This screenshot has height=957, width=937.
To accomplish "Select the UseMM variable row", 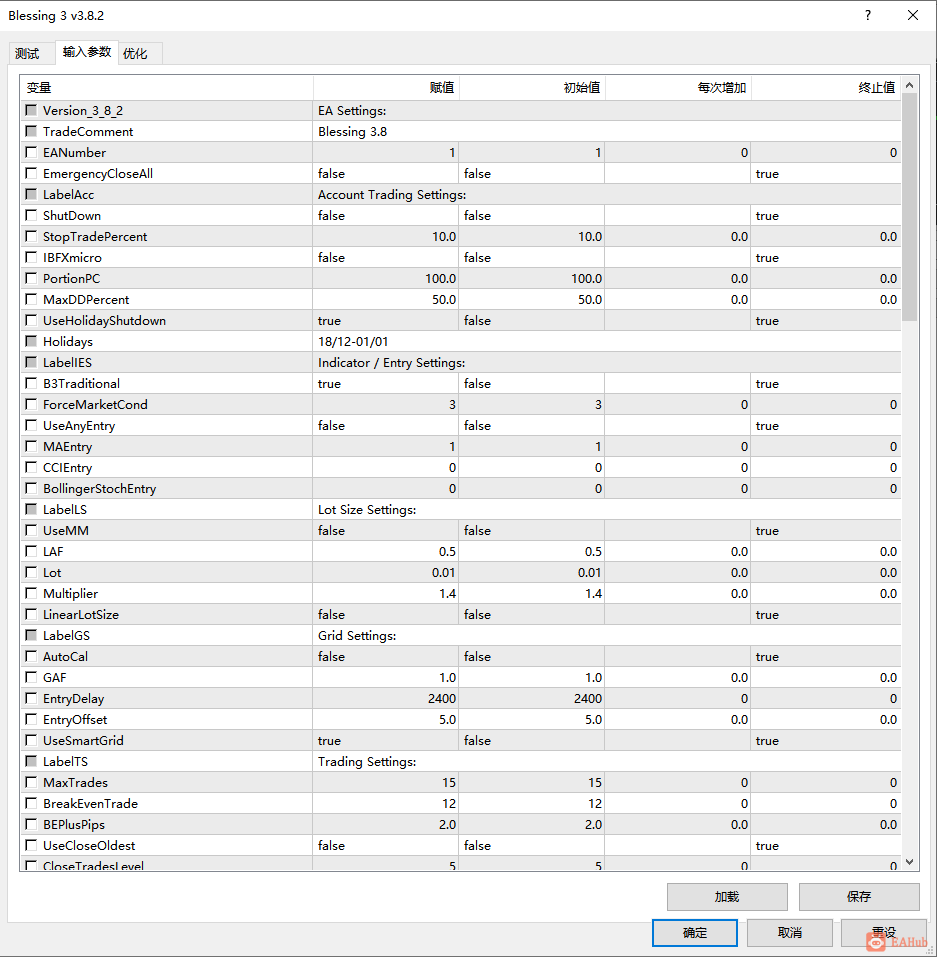I will click(x=461, y=530).
